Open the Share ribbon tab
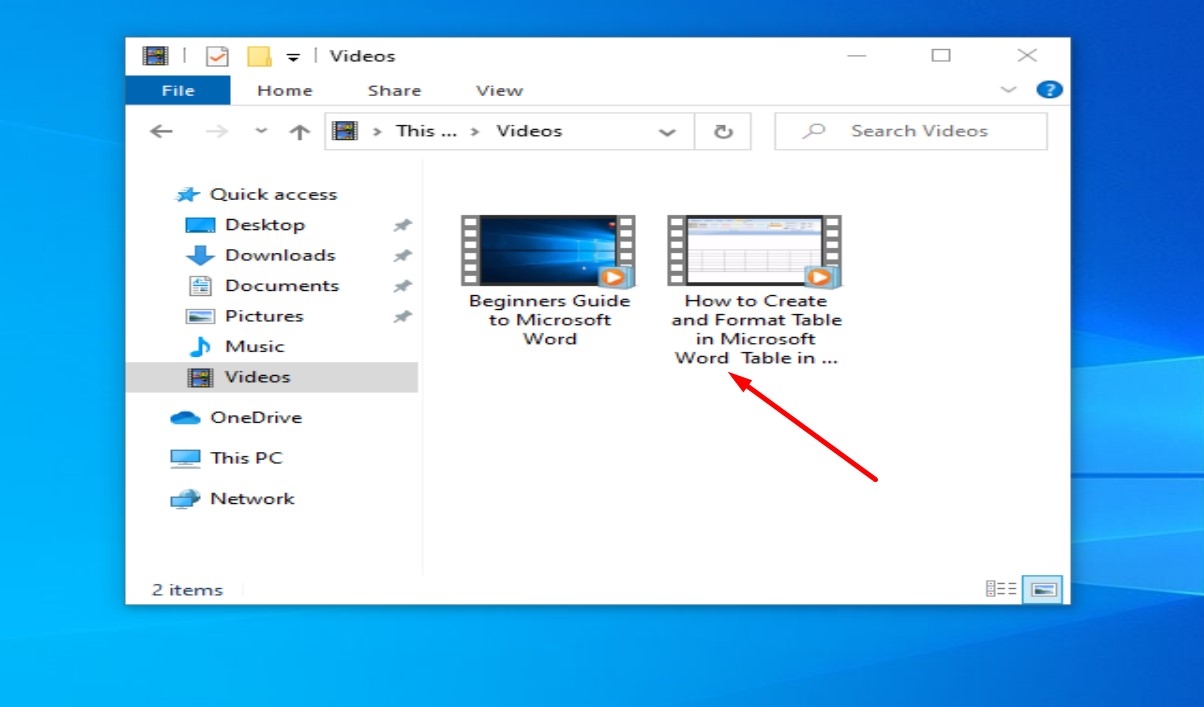Viewport: 1204px width, 707px height. [x=394, y=90]
